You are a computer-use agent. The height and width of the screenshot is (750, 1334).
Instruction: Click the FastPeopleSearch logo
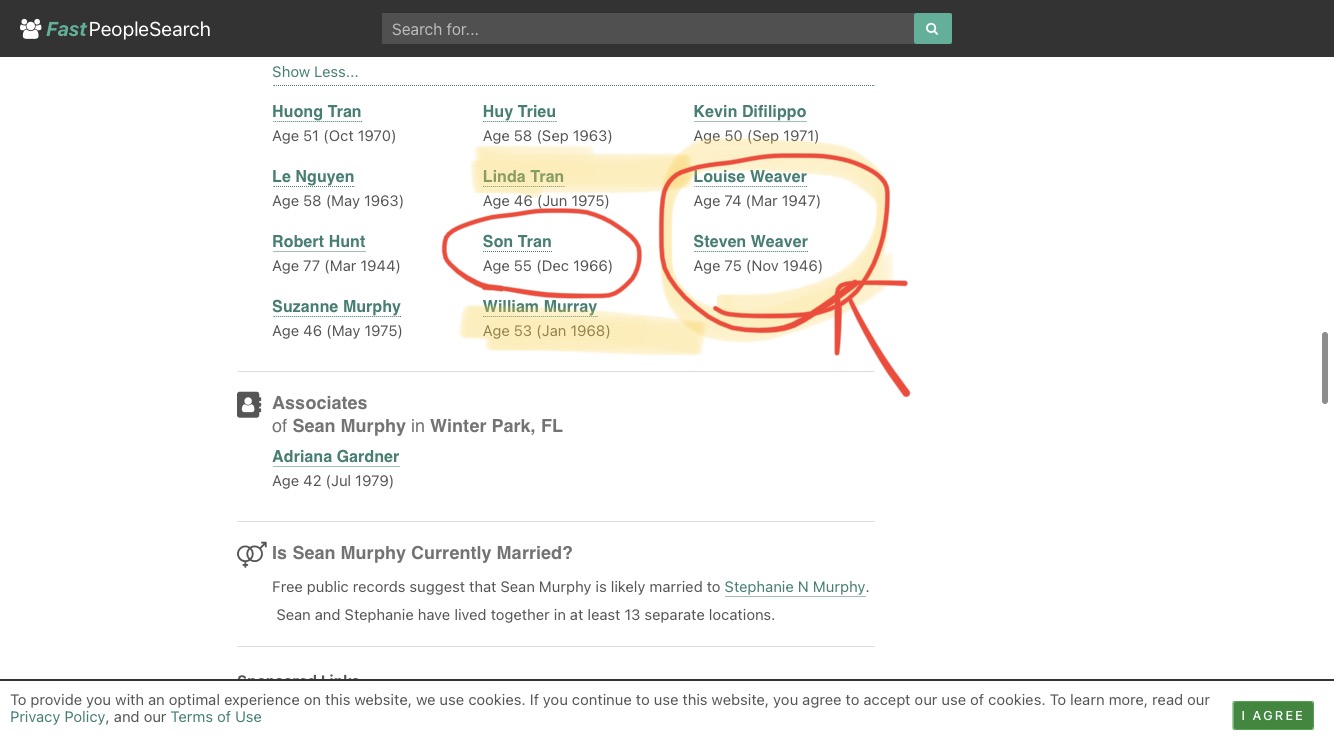[x=115, y=29]
